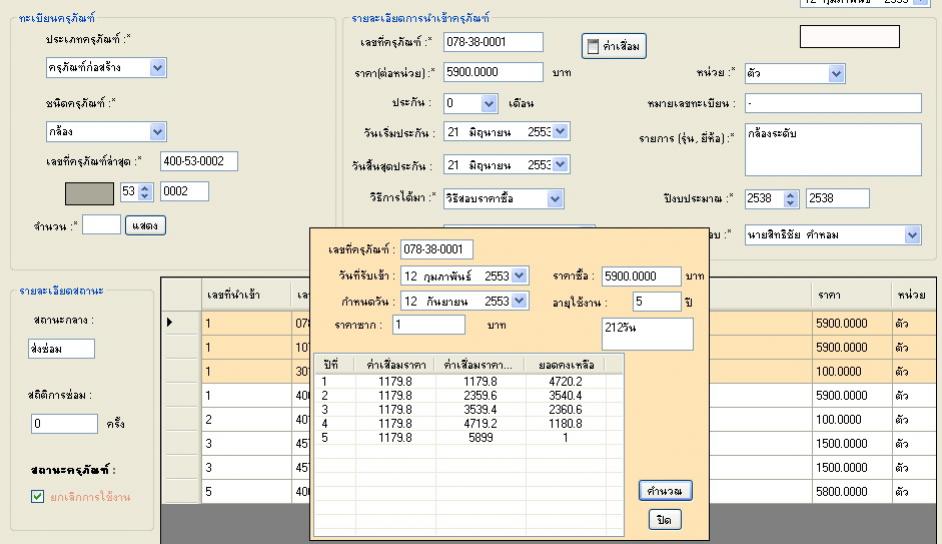Click the แสดง show button
This screenshot has width=942, height=544.
point(144,226)
